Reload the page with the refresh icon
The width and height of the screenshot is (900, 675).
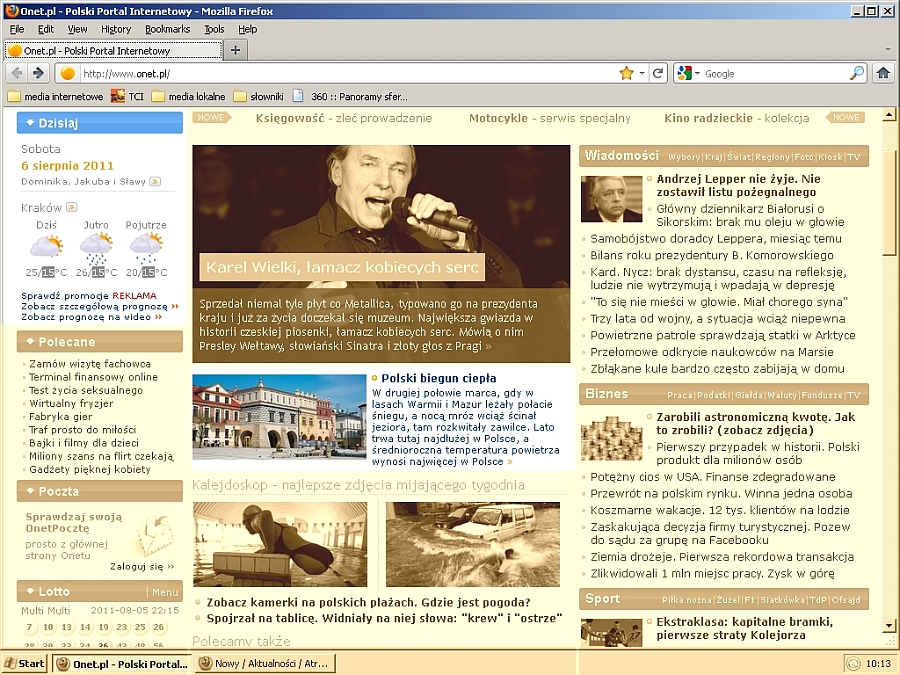click(x=658, y=73)
